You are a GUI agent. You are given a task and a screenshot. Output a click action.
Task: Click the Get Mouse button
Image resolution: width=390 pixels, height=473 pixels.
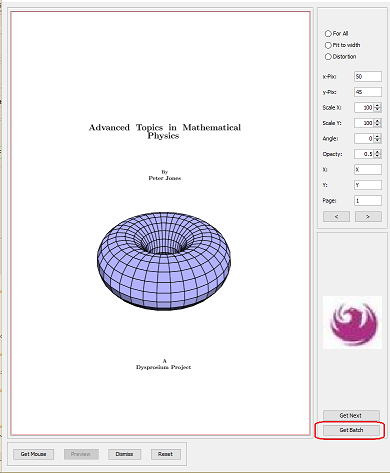(x=33, y=454)
